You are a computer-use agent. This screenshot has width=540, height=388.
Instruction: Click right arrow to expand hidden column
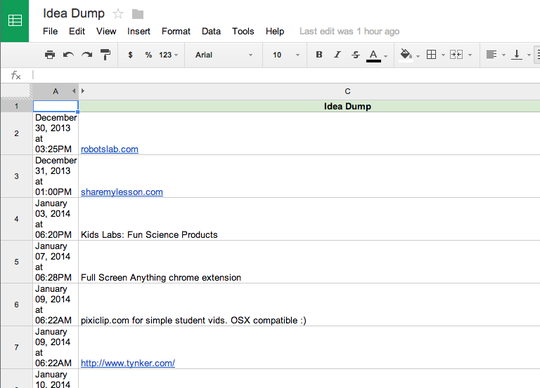pos(83,91)
